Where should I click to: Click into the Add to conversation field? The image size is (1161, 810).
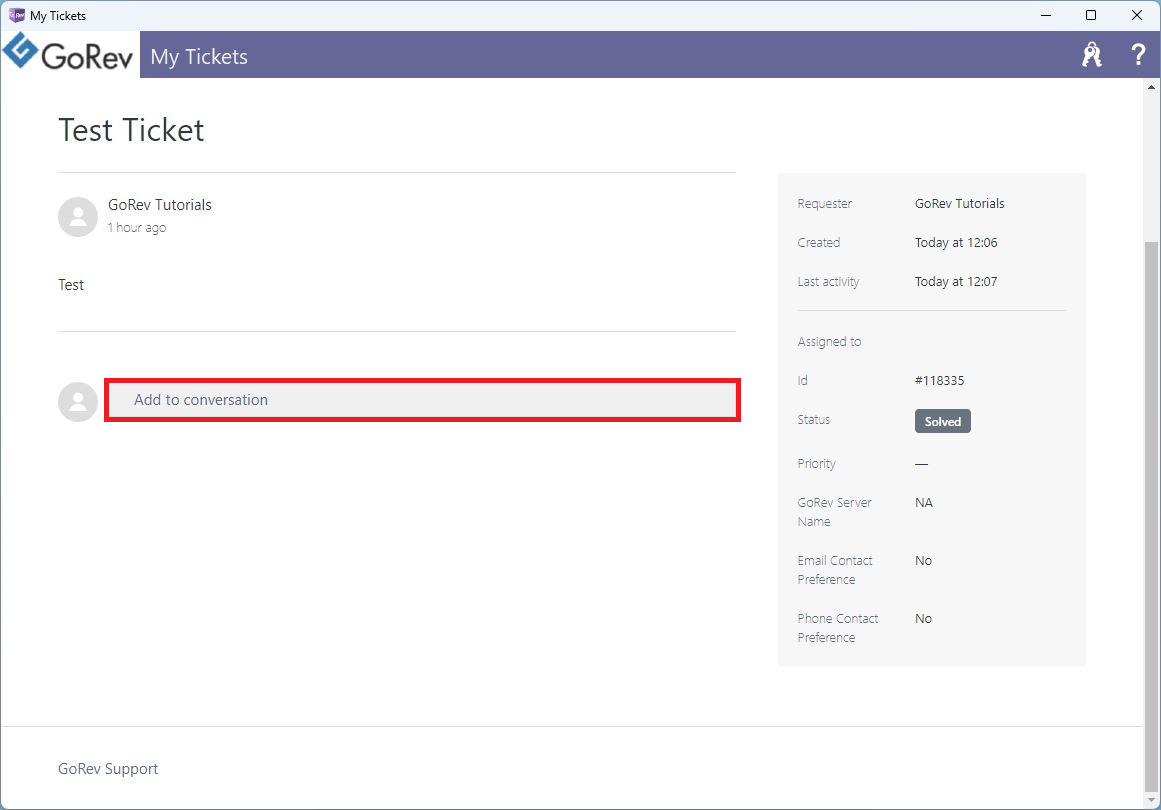(x=422, y=400)
